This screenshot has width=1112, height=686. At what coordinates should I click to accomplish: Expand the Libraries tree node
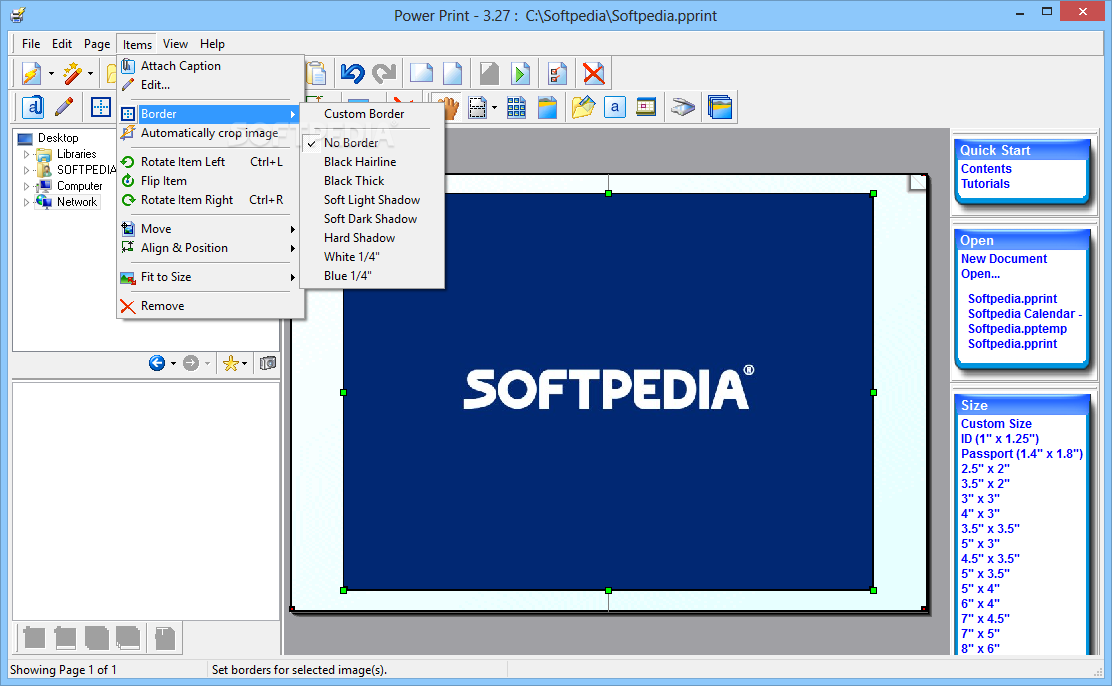click(x=27, y=154)
